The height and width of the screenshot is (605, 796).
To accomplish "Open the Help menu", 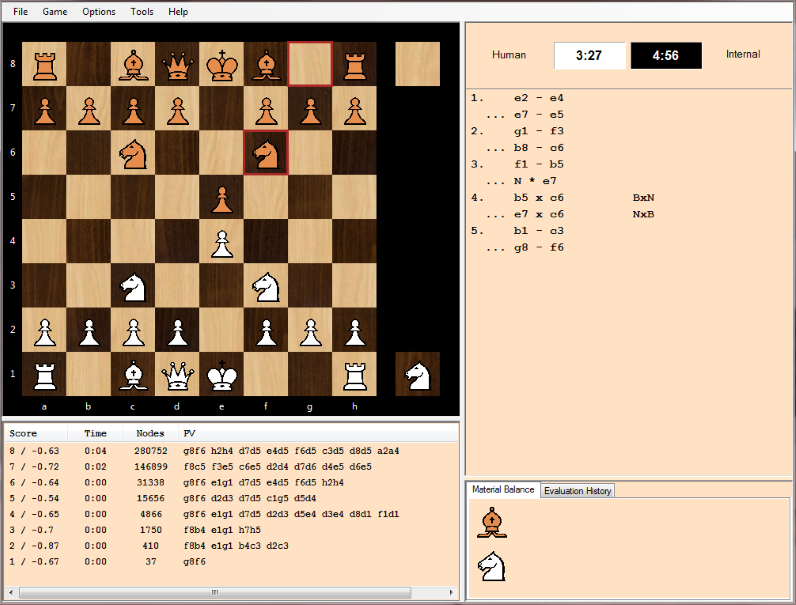I will point(178,11).
